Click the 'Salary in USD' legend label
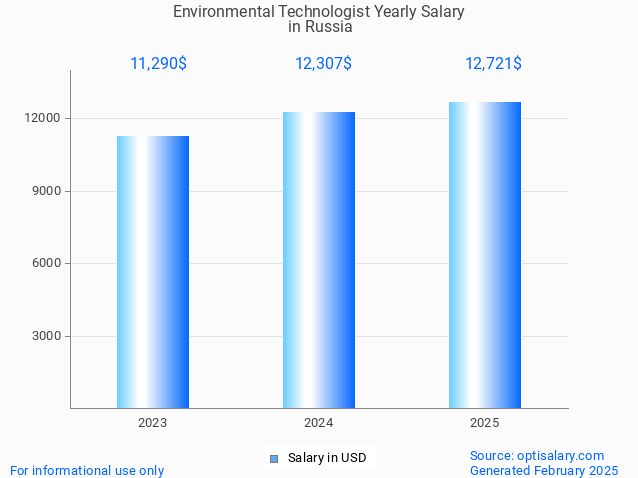Screen dimensions: 638x478 tap(327, 458)
